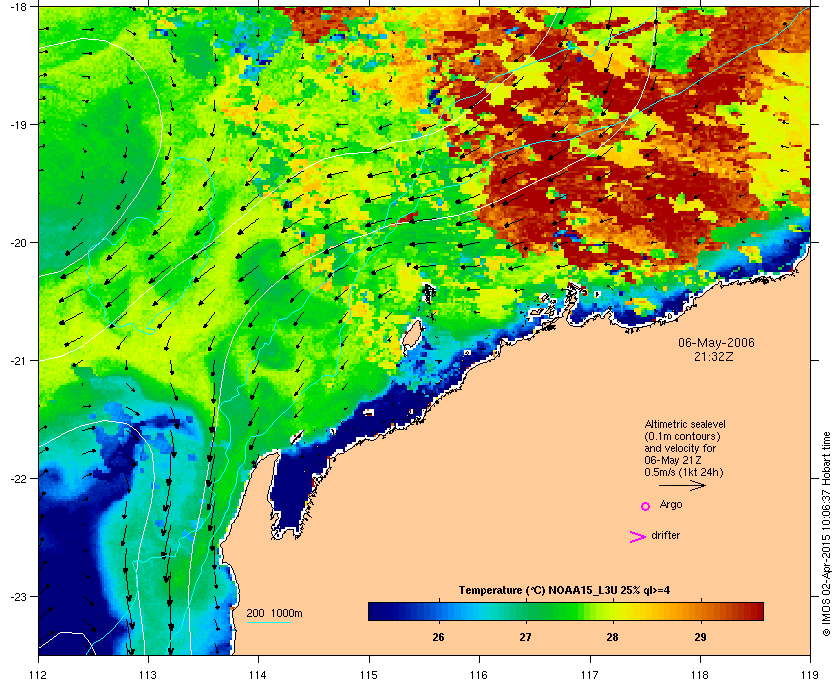Click the temperature color bar at 26
This screenshot has height=680, width=840.
439,611
